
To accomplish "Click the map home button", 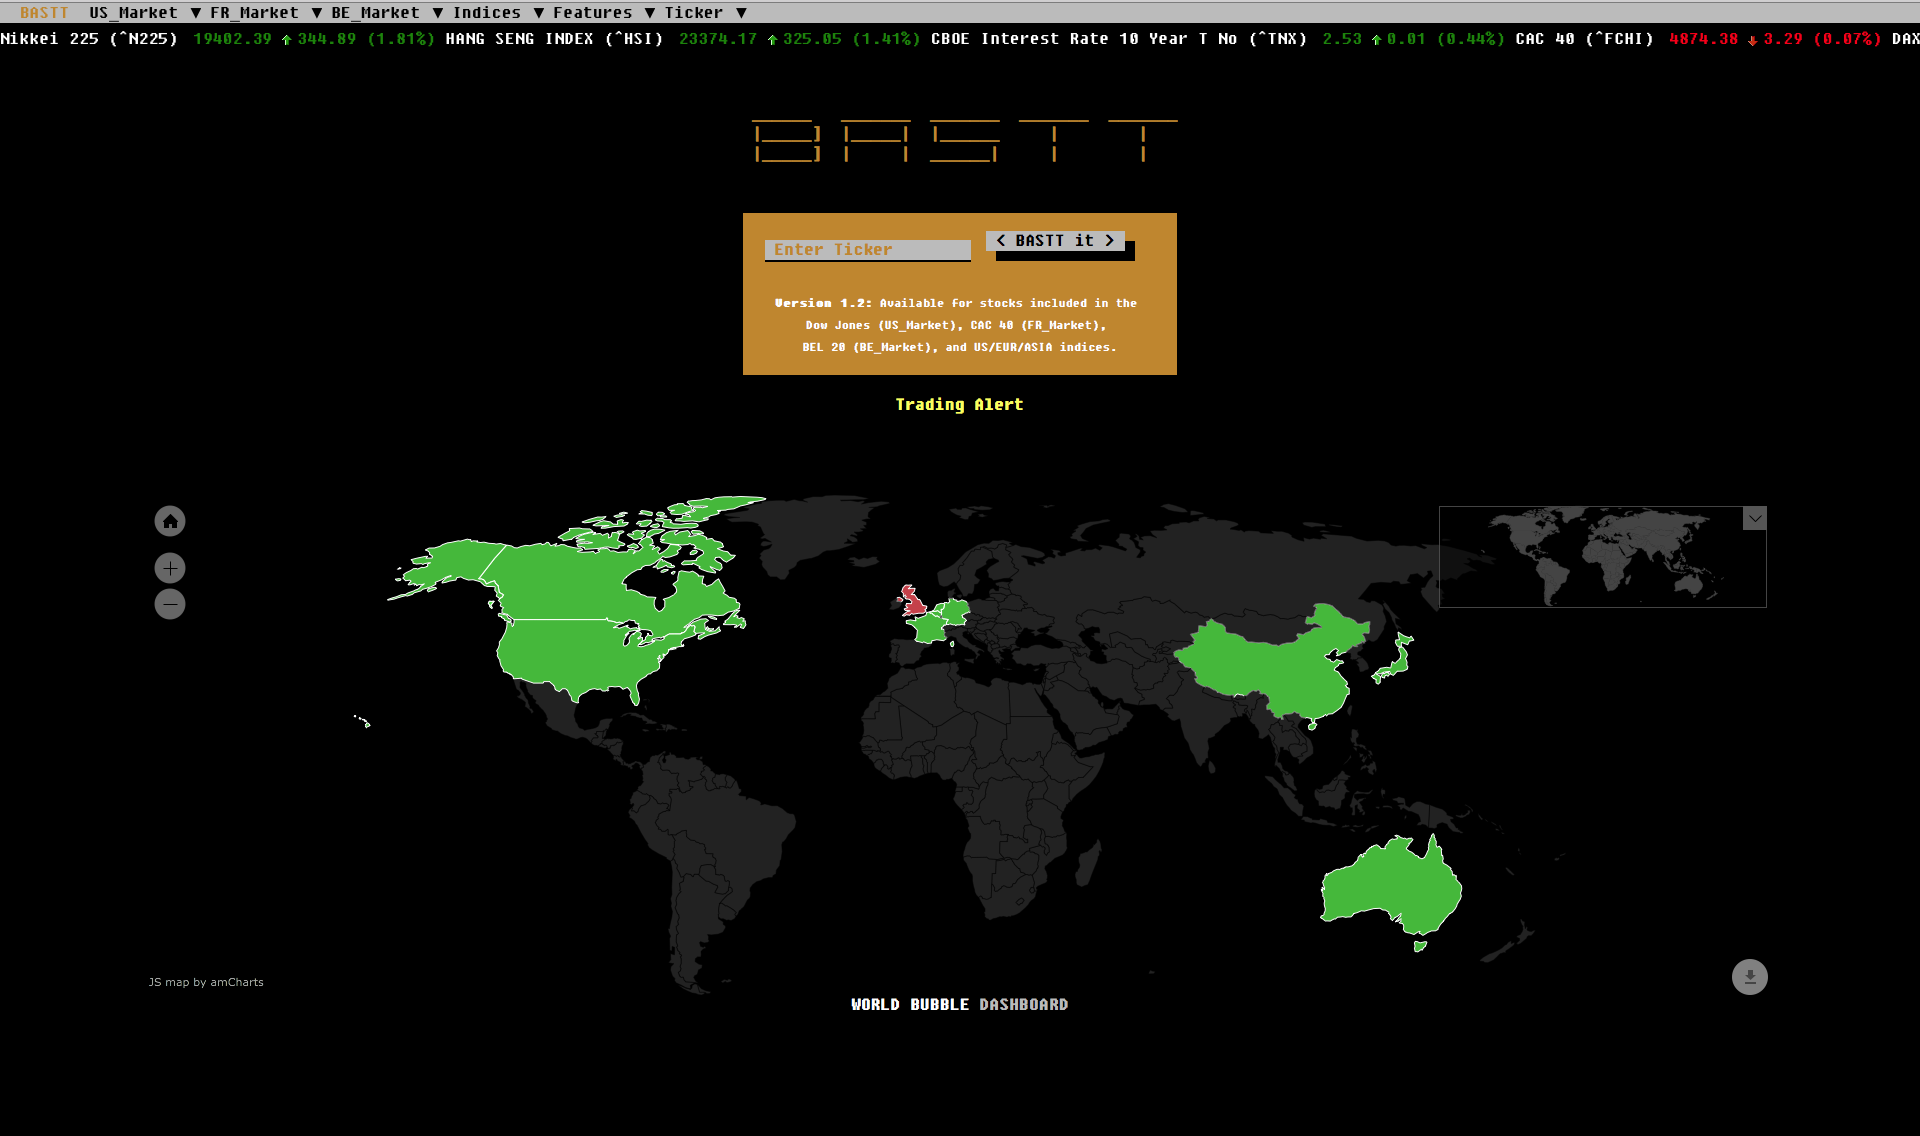I will click(x=170, y=521).
